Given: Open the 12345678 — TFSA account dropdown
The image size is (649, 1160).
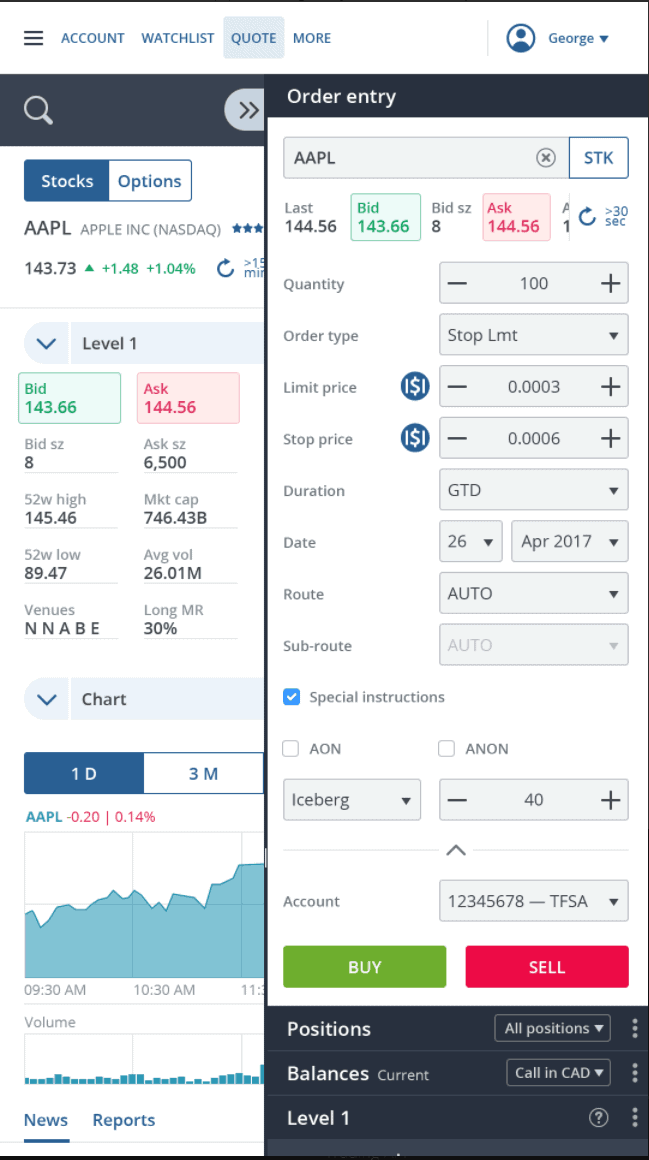Looking at the screenshot, I should click(x=533, y=900).
